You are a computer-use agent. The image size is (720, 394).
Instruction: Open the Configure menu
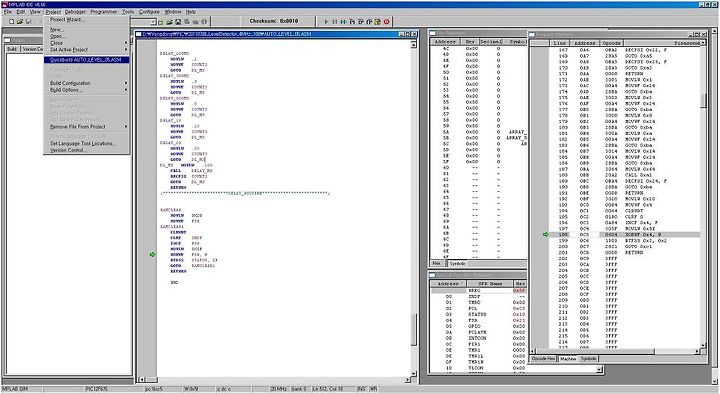(149, 11)
